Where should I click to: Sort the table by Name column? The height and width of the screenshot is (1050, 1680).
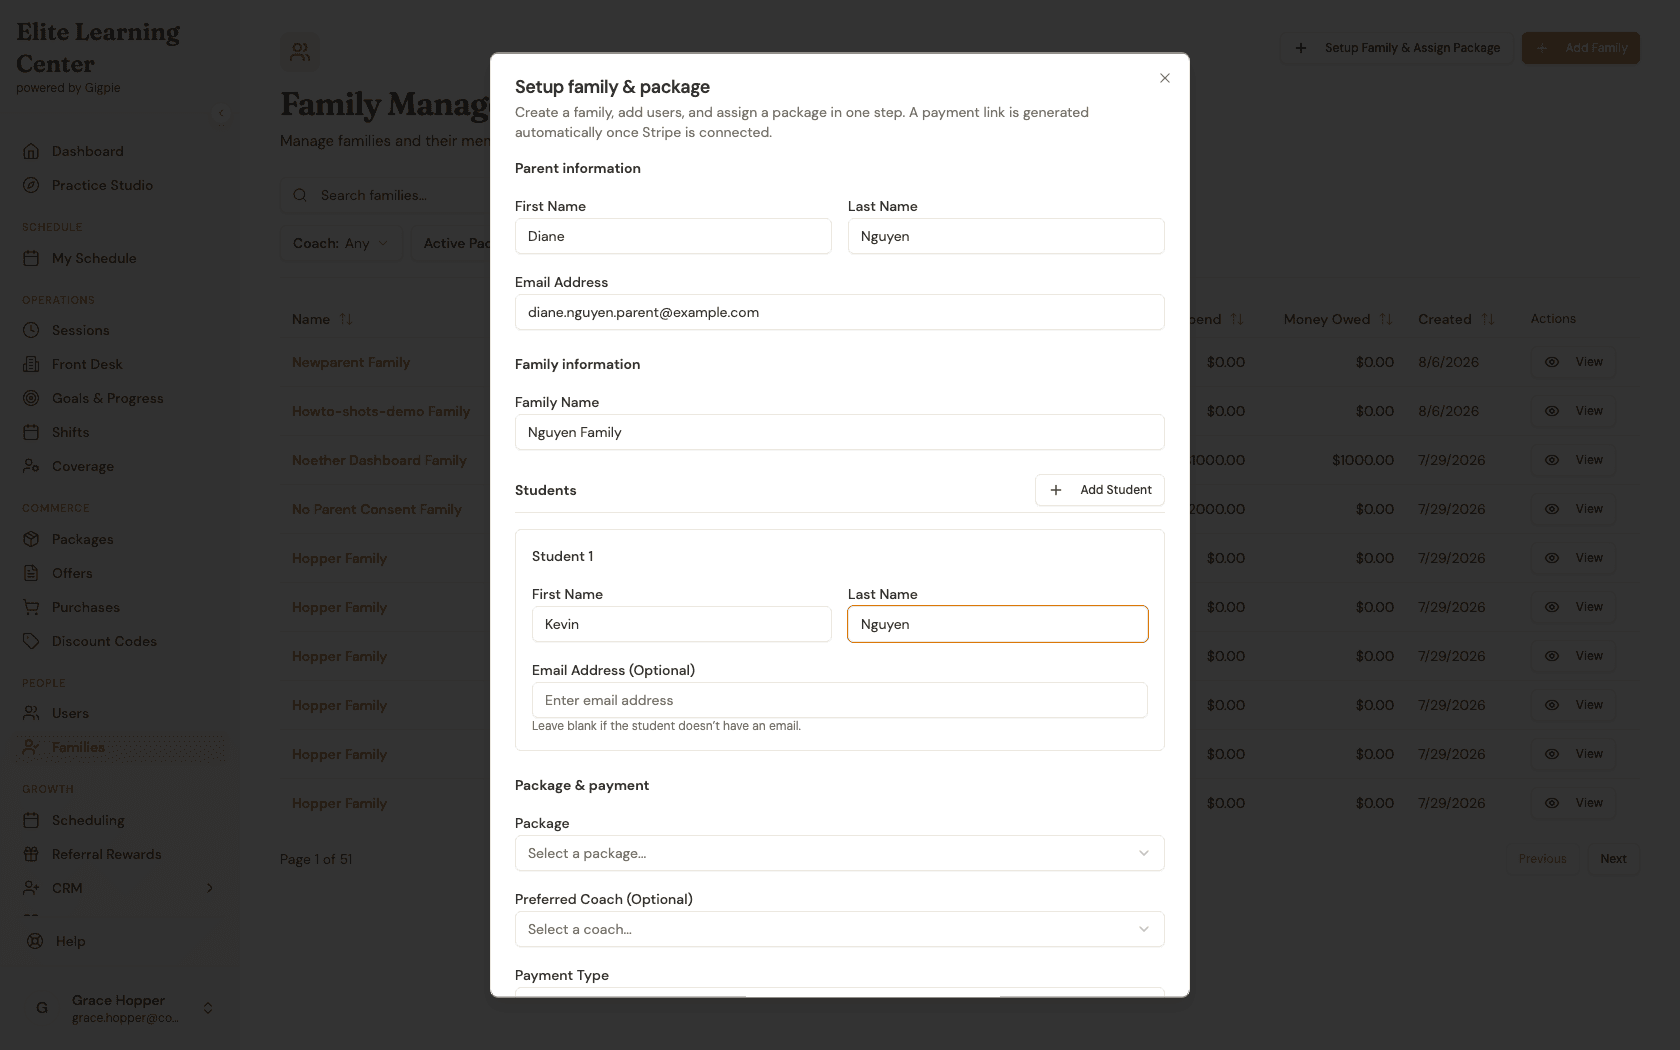pos(322,319)
